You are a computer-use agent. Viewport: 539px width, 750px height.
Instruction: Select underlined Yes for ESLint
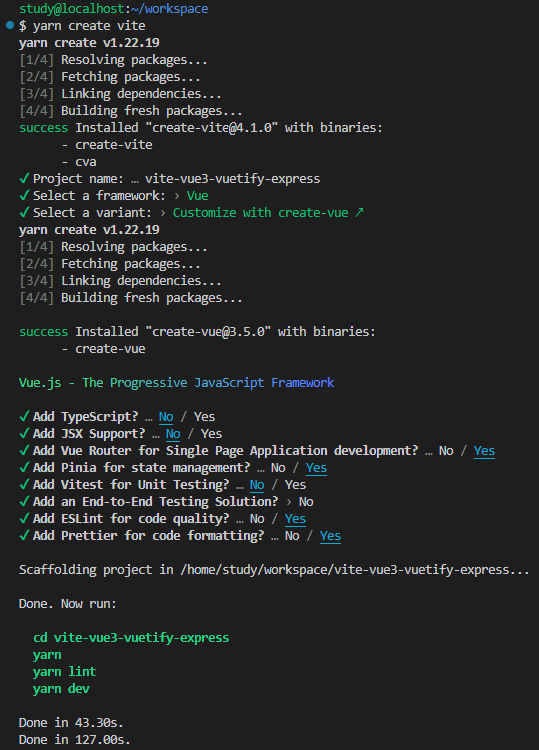[x=295, y=519]
